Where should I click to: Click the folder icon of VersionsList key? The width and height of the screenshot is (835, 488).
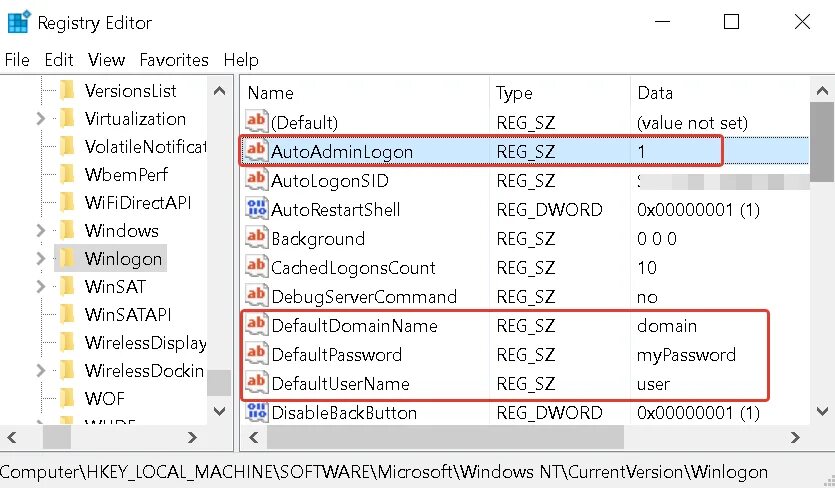point(67,90)
